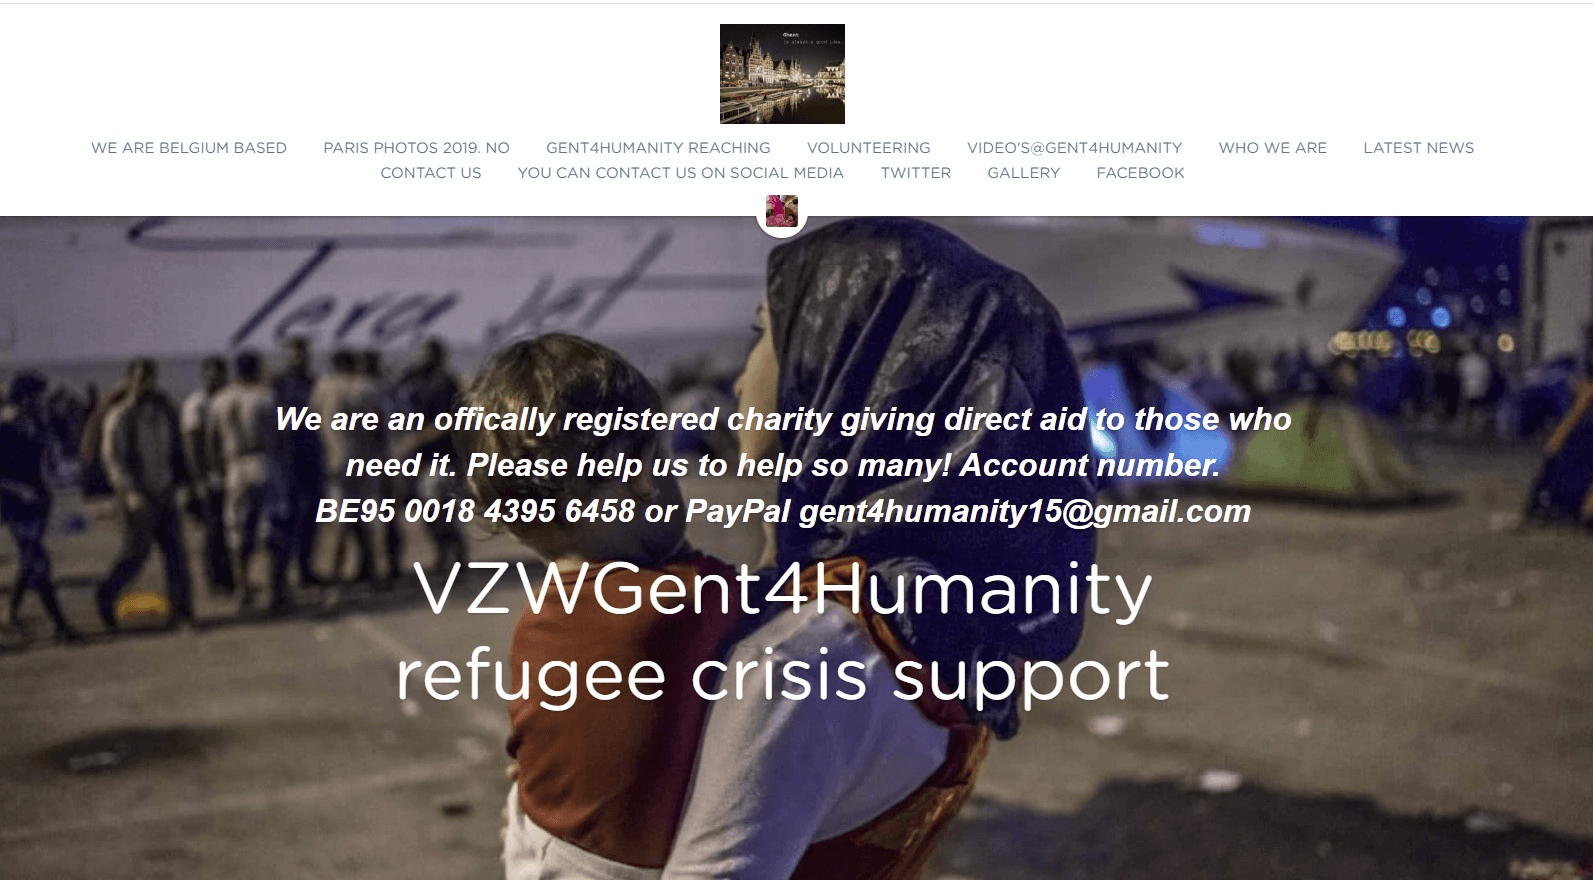
Task: Click the refugee crisis support heading
Action: click(783, 677)
